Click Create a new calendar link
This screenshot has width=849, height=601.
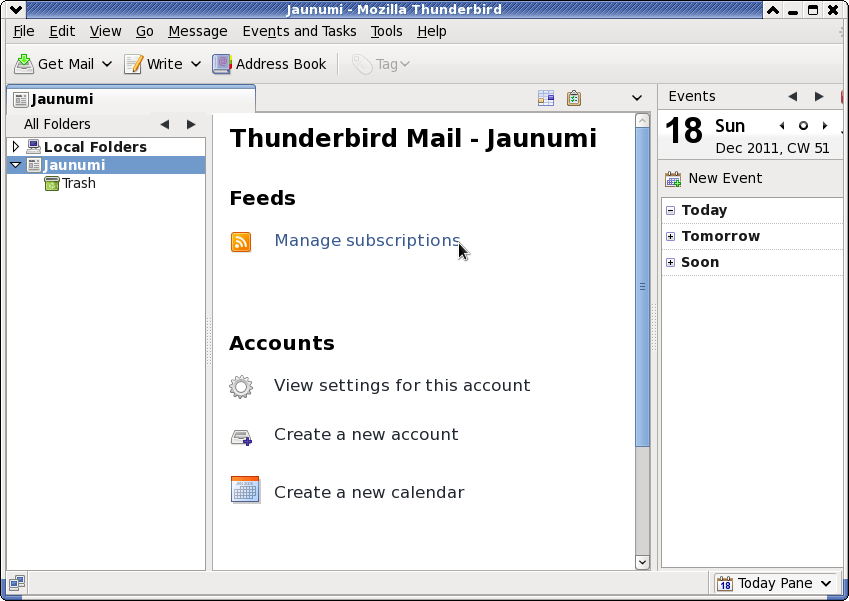(x=369, y=492)
